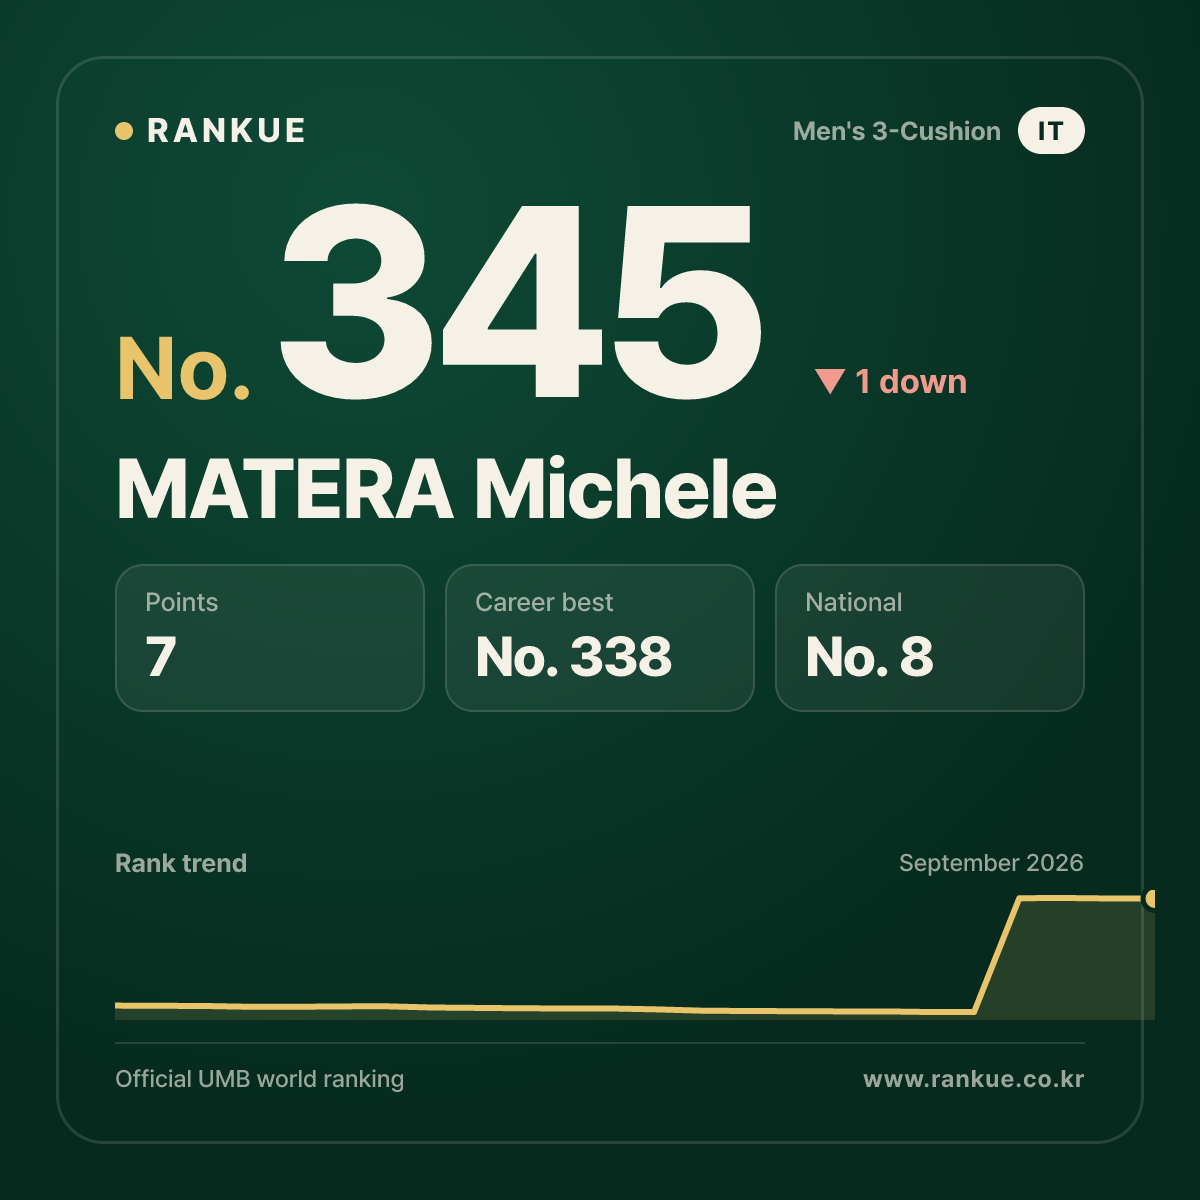Image resolution: width=1200 pixels, height=1200 pixels.
Task: Click the Rank trend heading
Action: click(181, 863)
